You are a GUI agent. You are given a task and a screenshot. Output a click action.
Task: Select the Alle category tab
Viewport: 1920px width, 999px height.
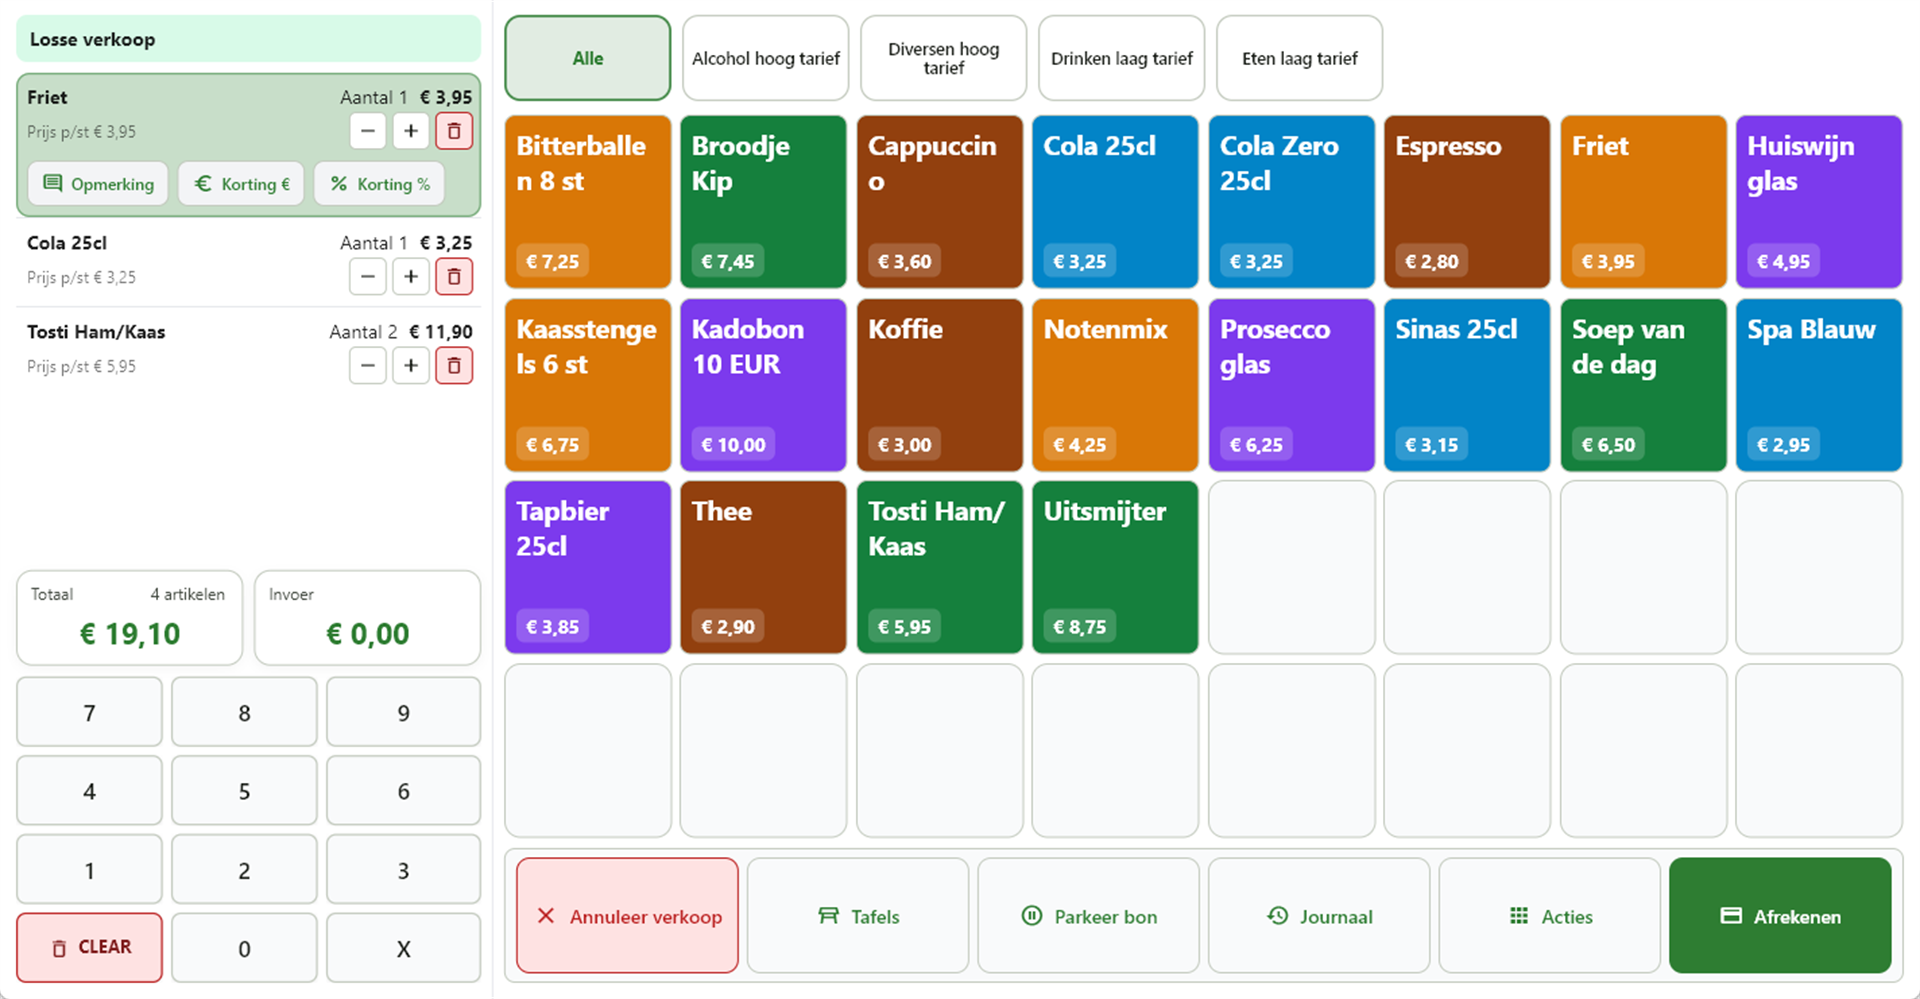point(588,58)
